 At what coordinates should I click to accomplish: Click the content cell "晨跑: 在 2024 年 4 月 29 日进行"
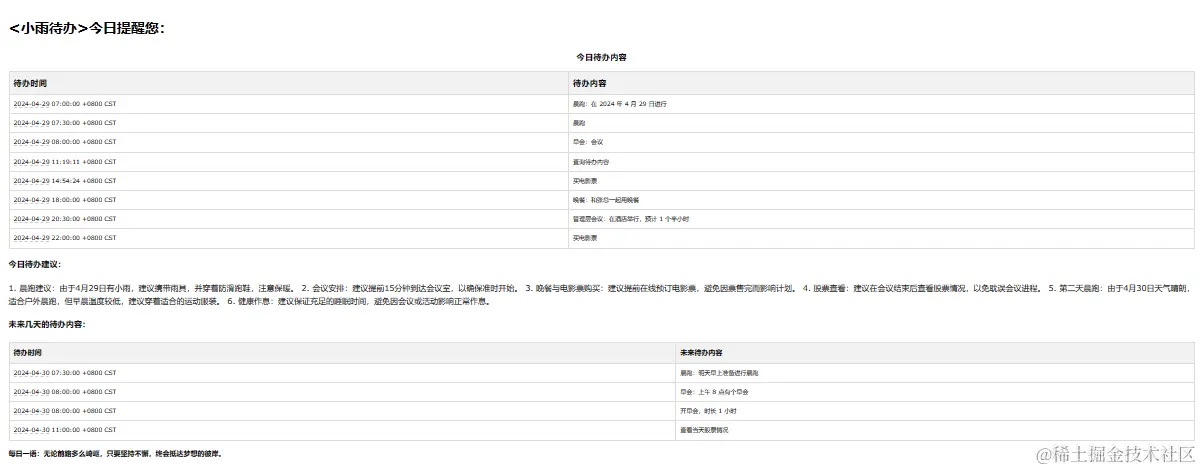point(881,103)
